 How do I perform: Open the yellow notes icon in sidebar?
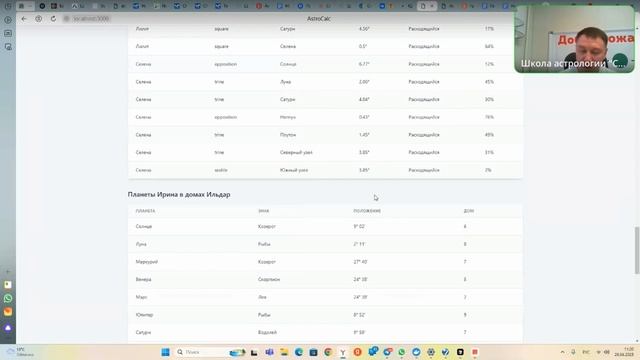coord(8,284)
